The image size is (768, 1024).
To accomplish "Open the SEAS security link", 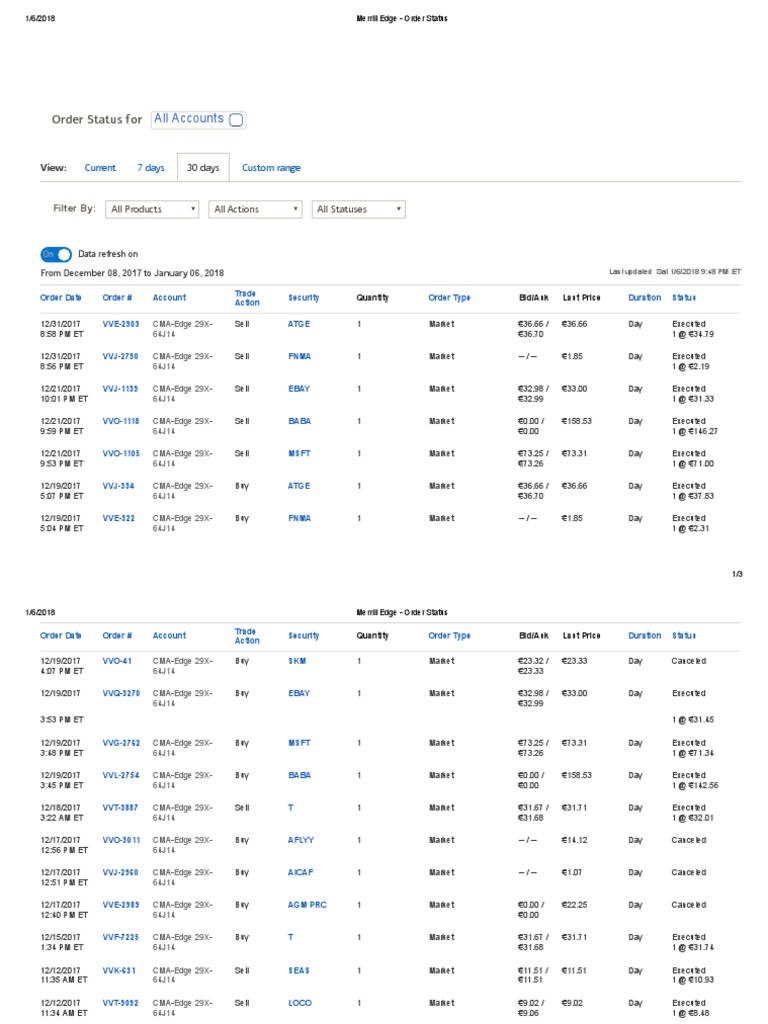I will [299, 970].
